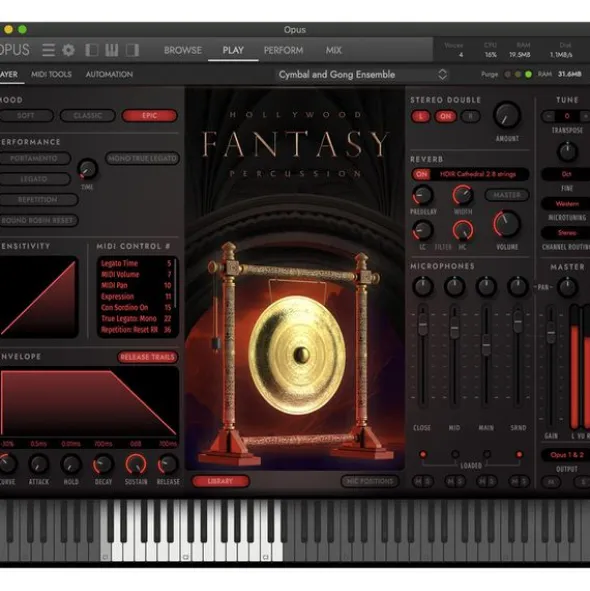Image resolution: width=590 pixels, height=591 pixels.
Task: Click the envelope Hold knob
Action: pos(71,464)
